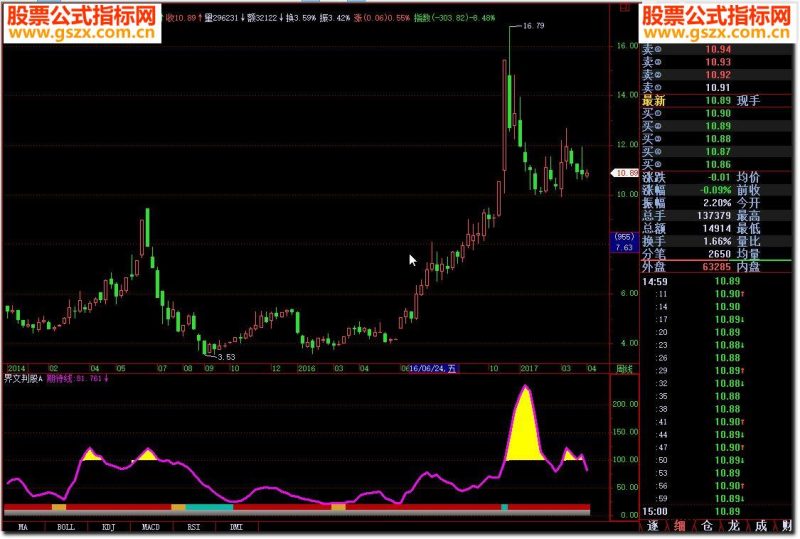Click the :29 tick row
Image resolution: width=800 pixels, height=539 pixels.
(x=717, y=371)
